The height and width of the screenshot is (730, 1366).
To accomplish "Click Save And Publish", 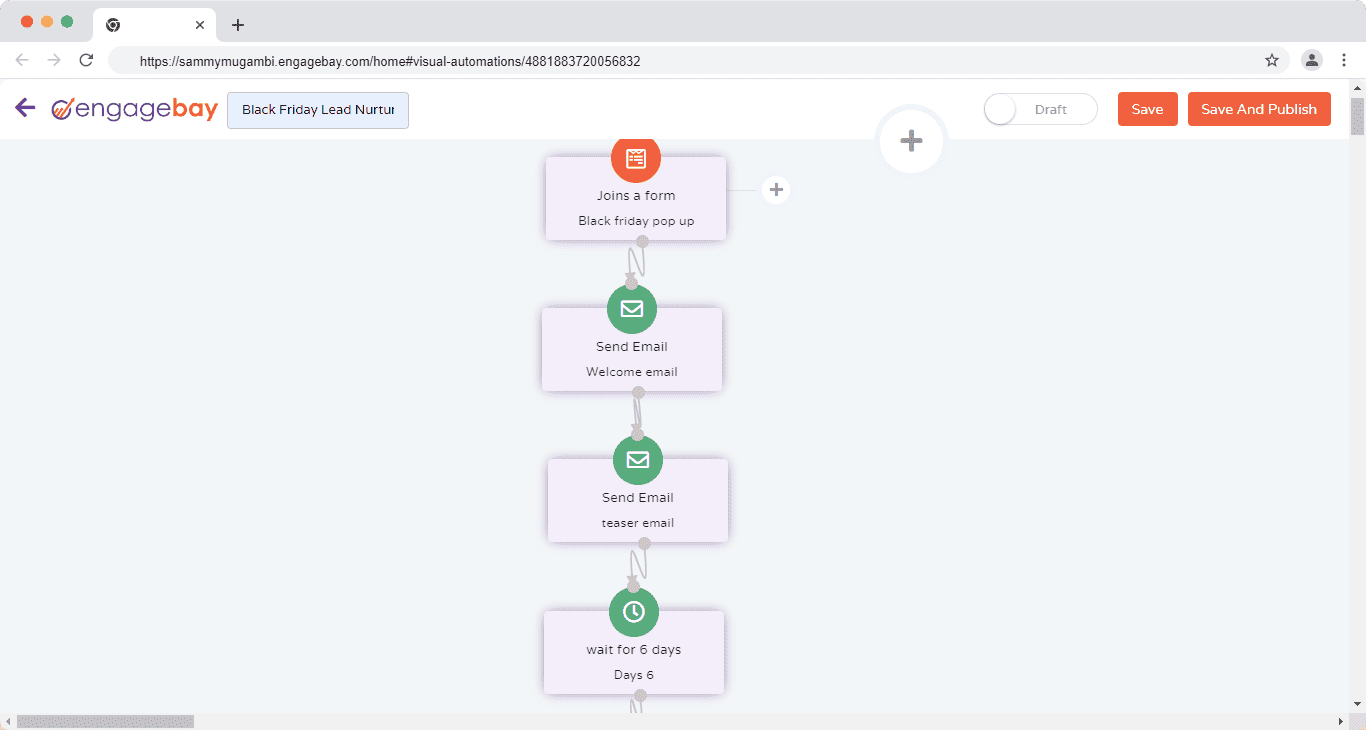I will pos(1259,109).
